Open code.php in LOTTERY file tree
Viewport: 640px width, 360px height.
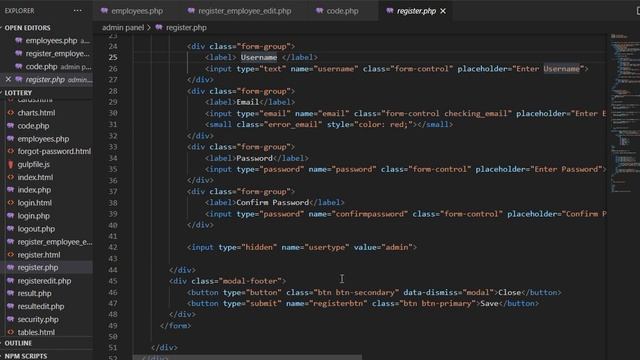click(x=33, y=126)
